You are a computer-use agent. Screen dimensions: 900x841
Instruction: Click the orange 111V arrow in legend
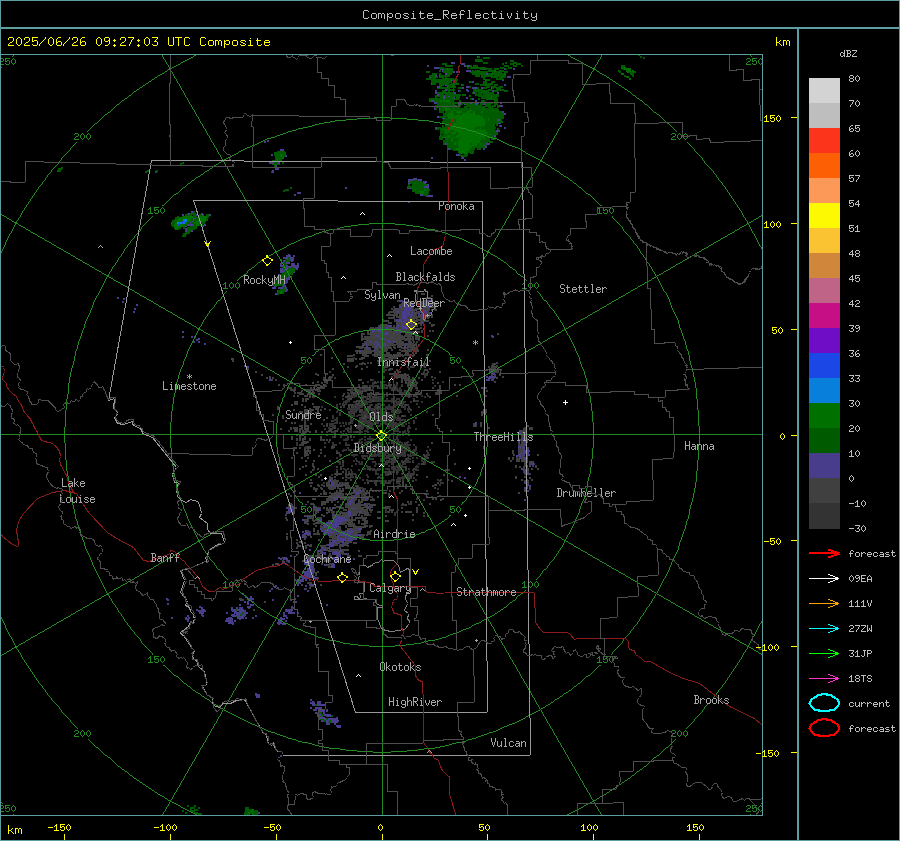pyautogui.click(x=824, y=603)
